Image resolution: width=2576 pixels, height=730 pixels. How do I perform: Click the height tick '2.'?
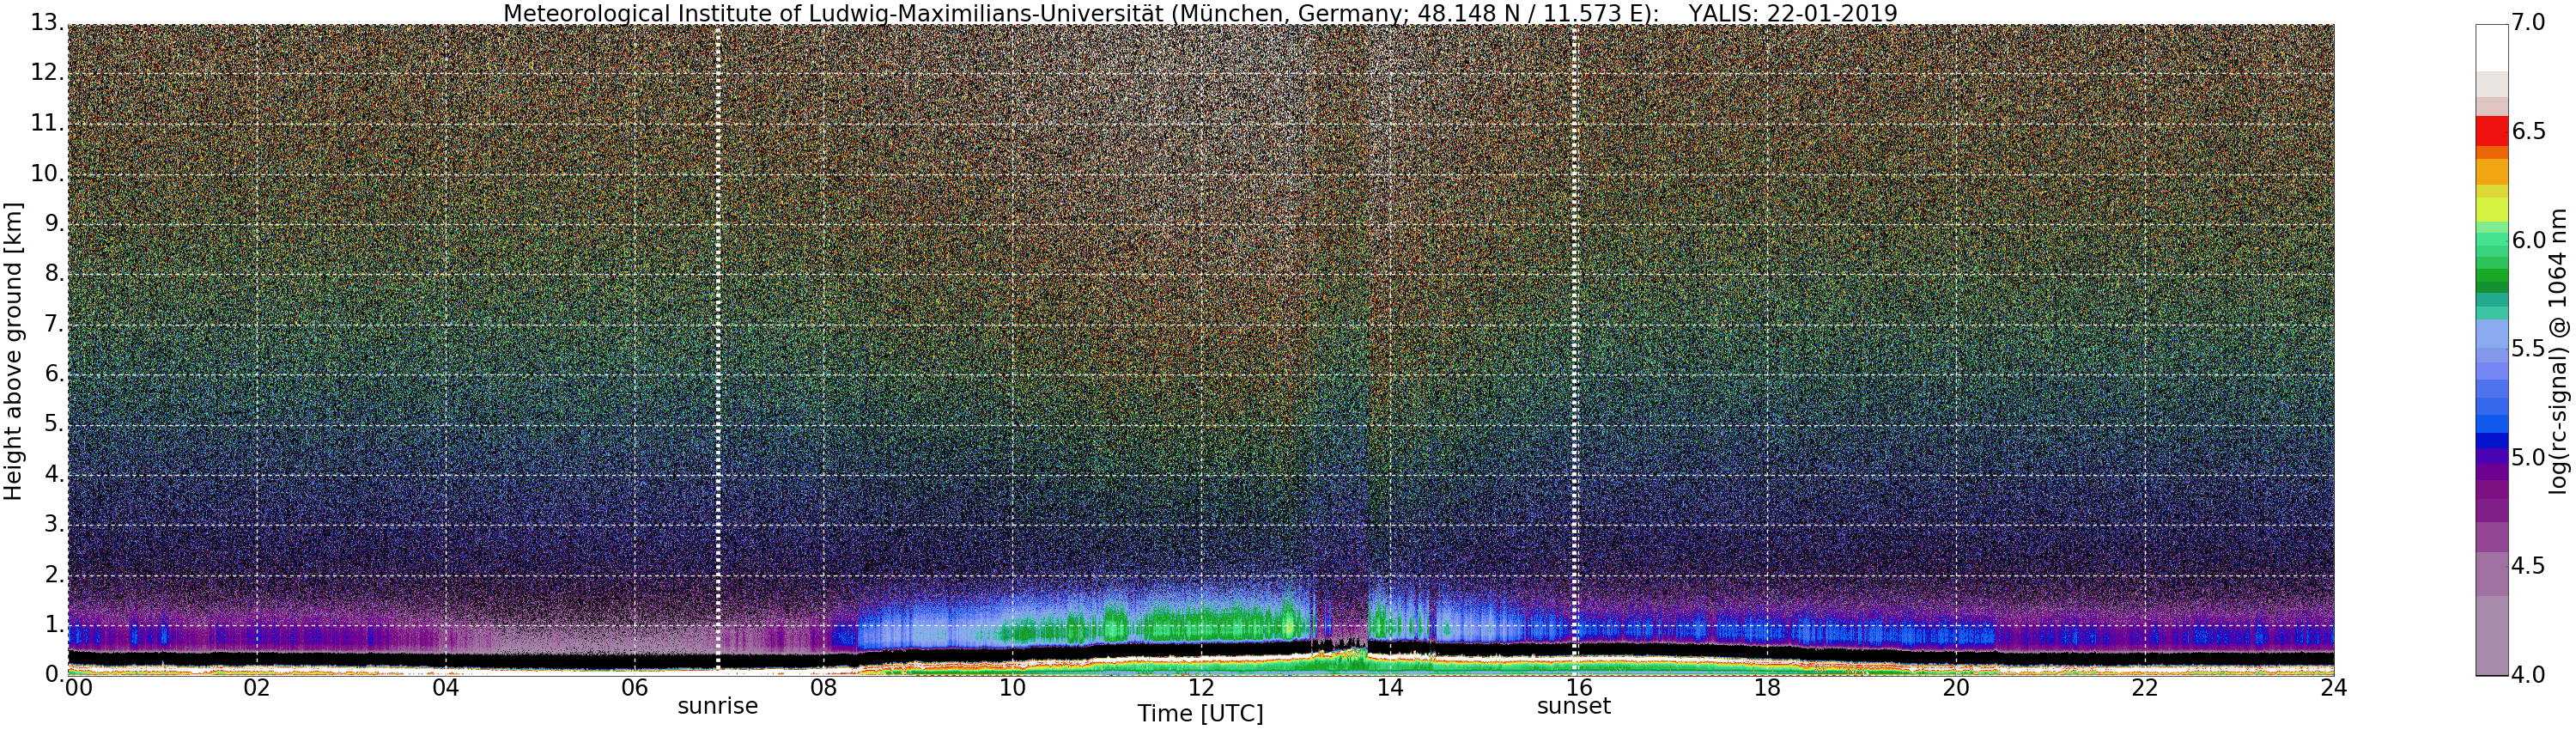53,574
